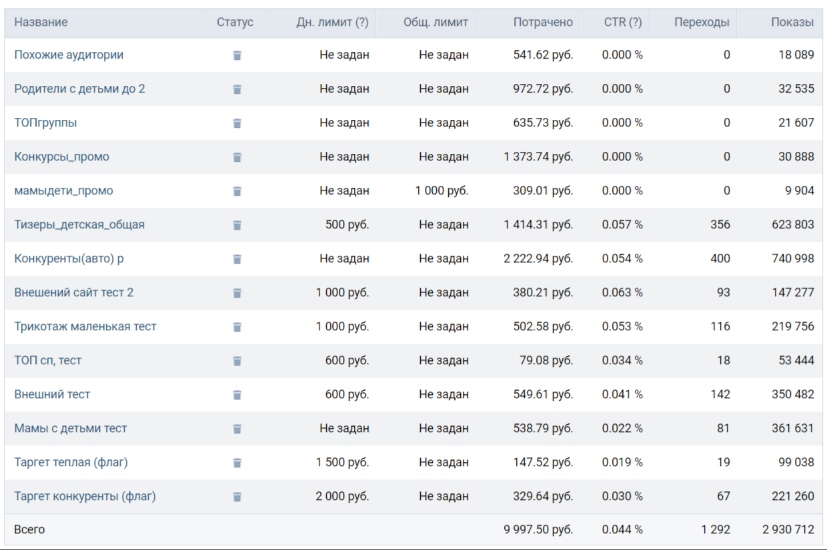Click the 0.063 % CTR value
This screenshot has height=550, width=827.
622,293
